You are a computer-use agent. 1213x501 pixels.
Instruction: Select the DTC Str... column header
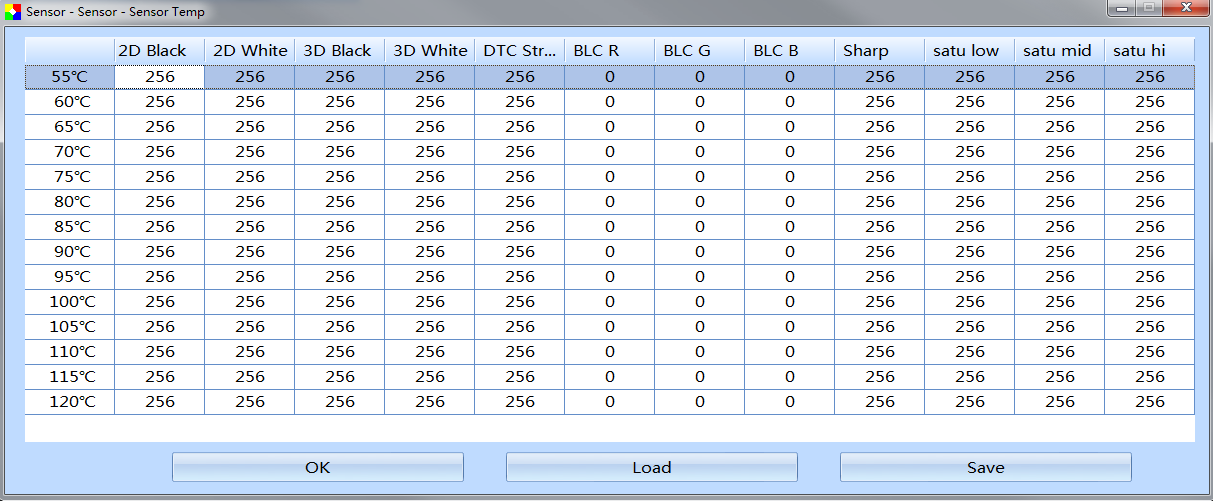[x=520, y=51]
